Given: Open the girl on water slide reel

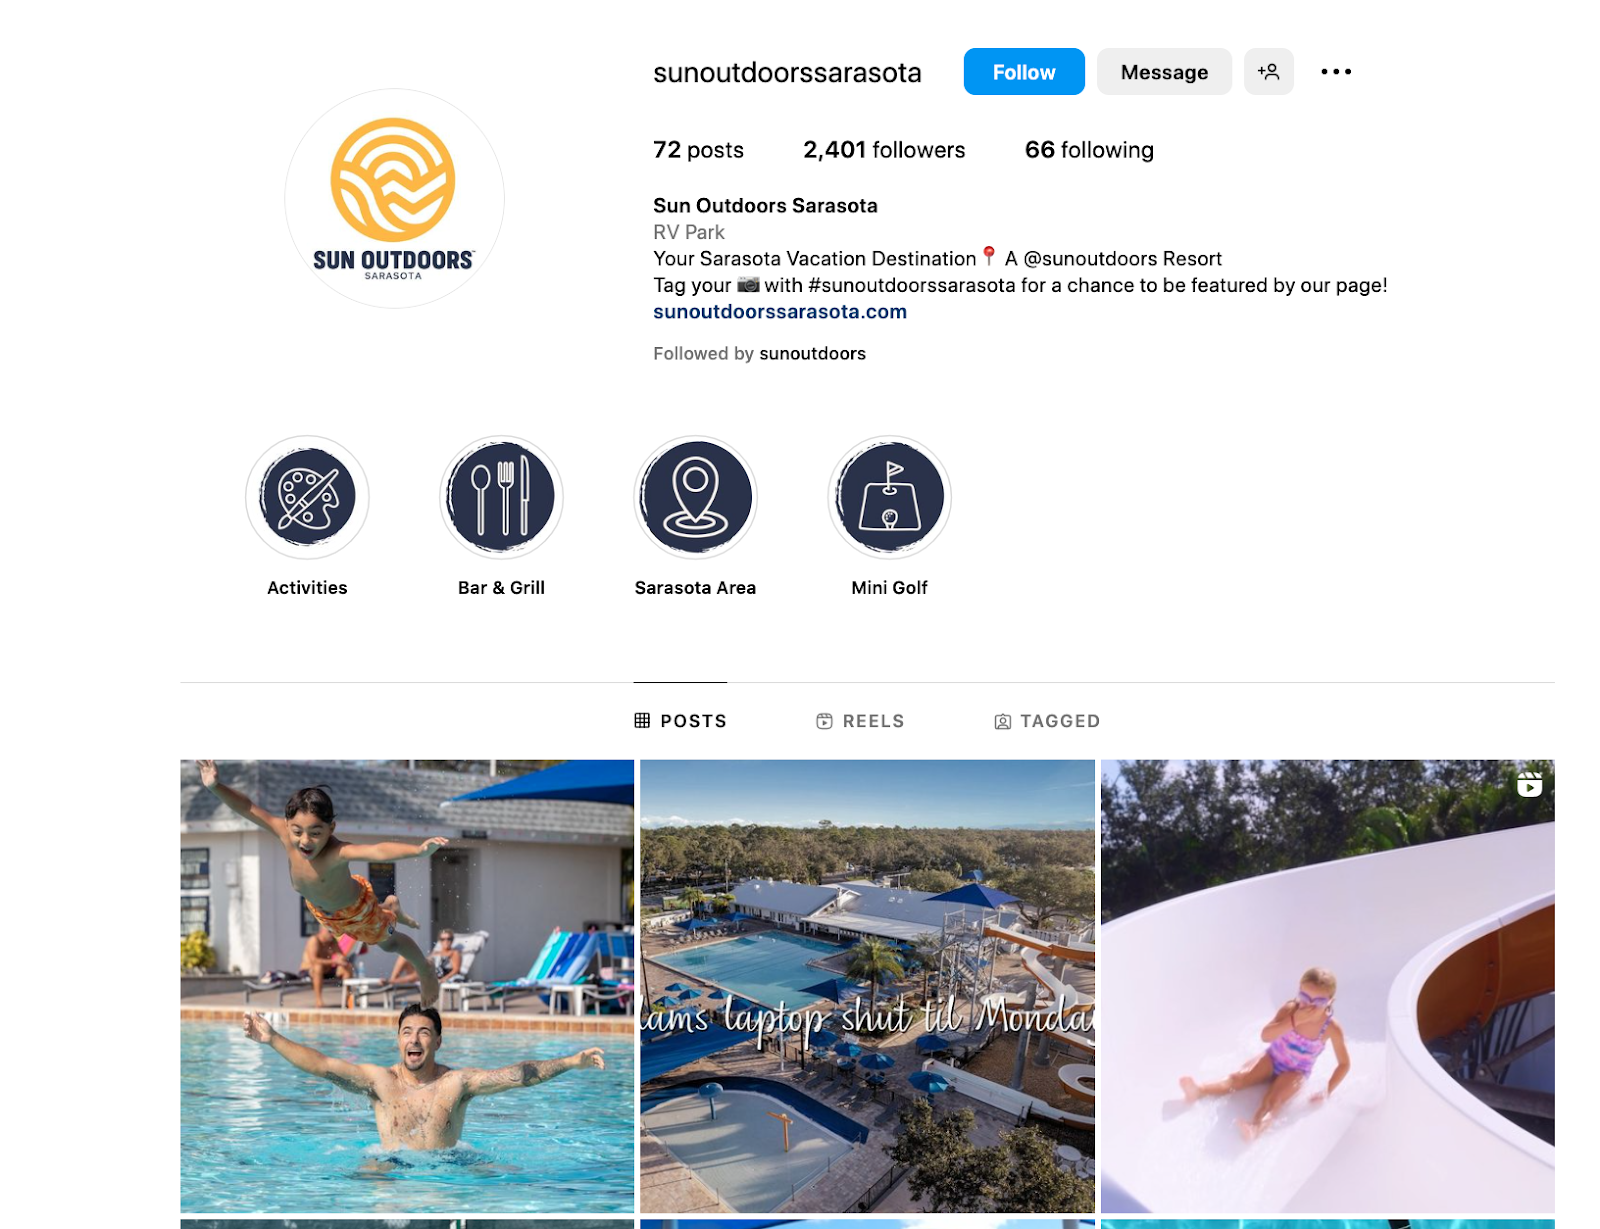Looking at the screenshot, I should click(1327, 986).
